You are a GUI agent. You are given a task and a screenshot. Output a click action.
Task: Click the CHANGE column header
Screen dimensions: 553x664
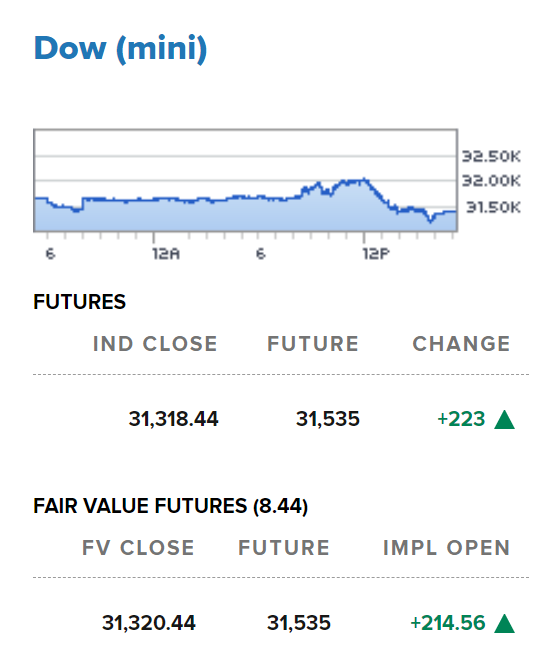tap(462, 344)
